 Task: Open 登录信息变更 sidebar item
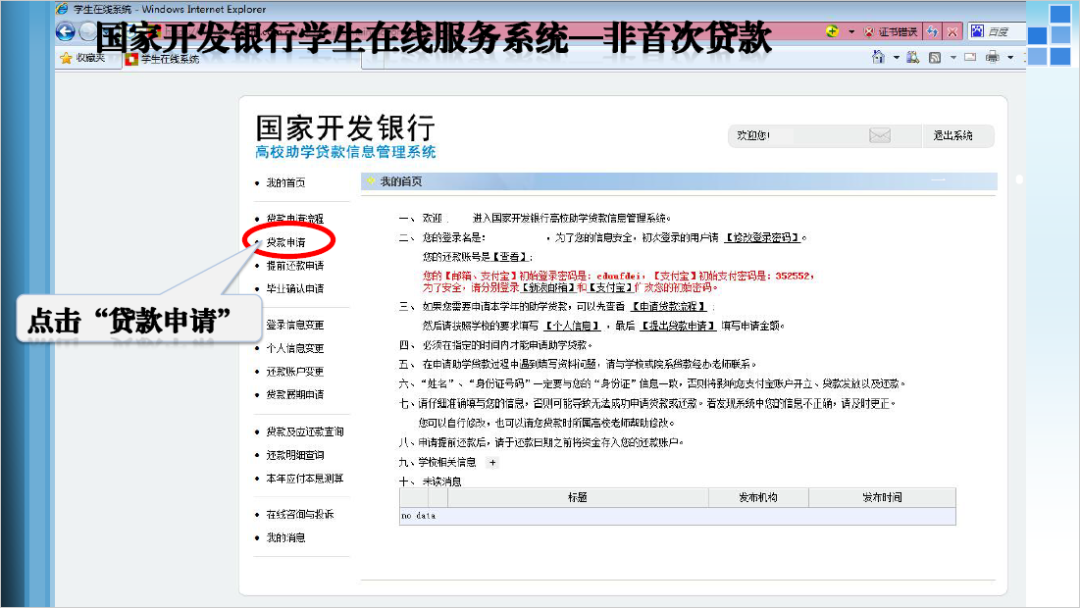tap(295, 325)
